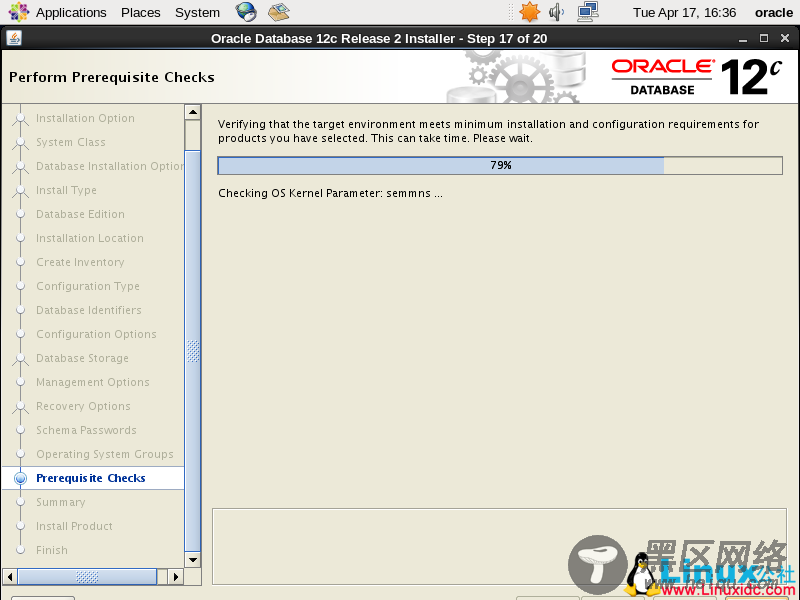This screenshot has width=800, height=600.
Task: Open the volume speaker icon
Action: (556, 12)
